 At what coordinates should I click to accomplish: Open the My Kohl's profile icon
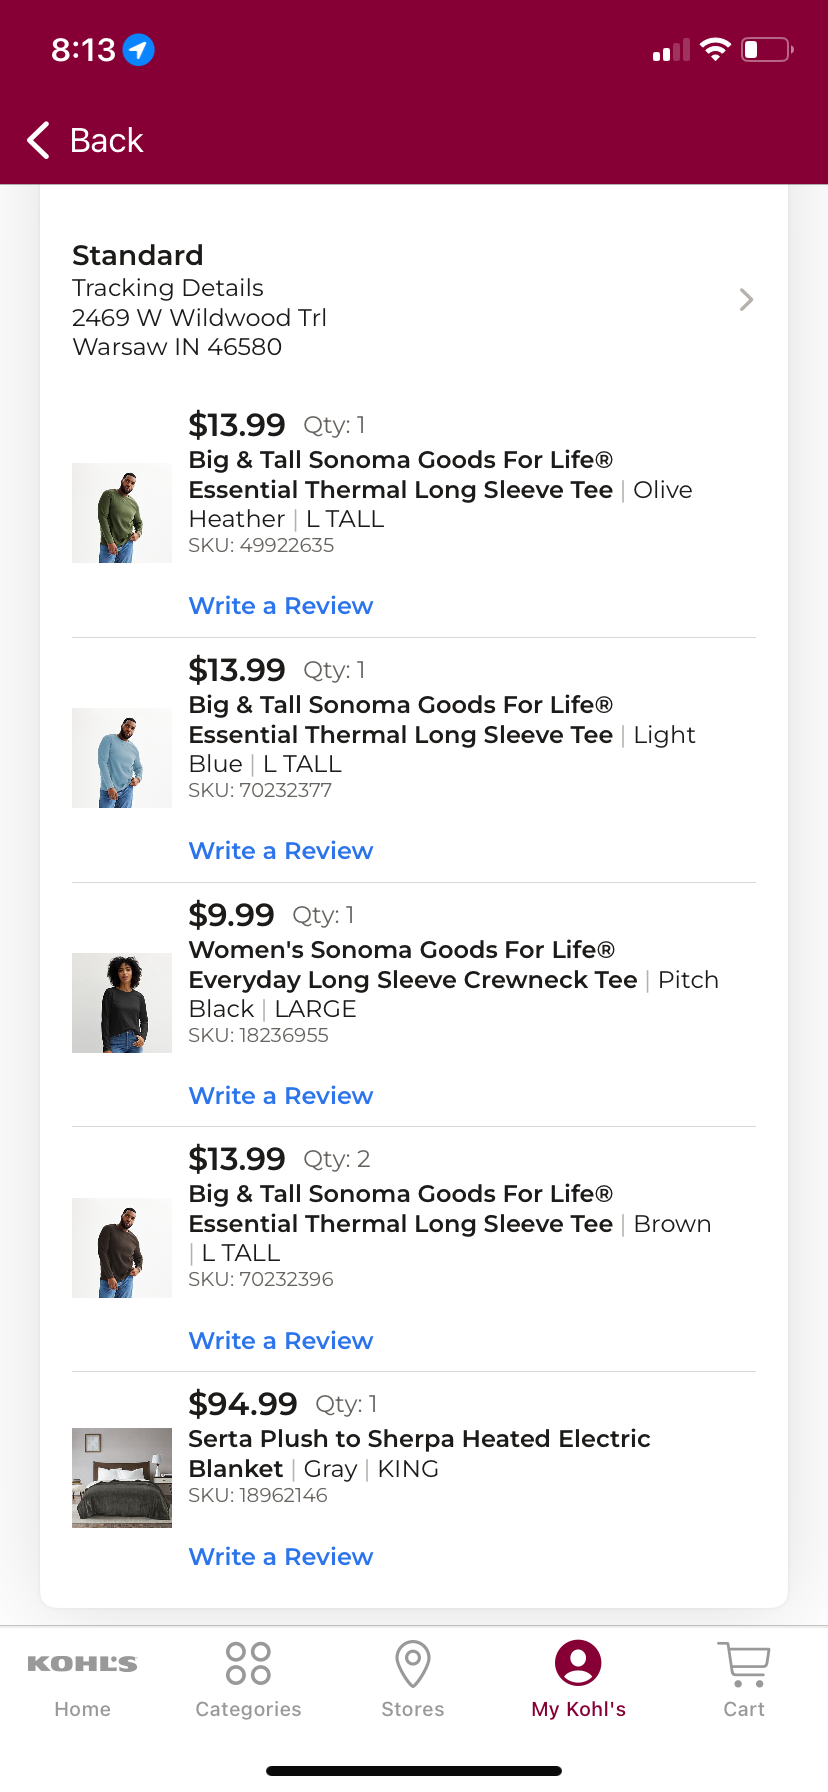coord(578,1663)
